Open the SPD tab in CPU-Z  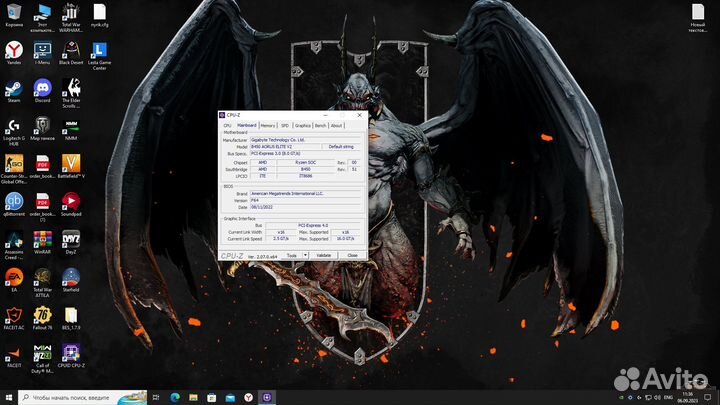point(285,125)
